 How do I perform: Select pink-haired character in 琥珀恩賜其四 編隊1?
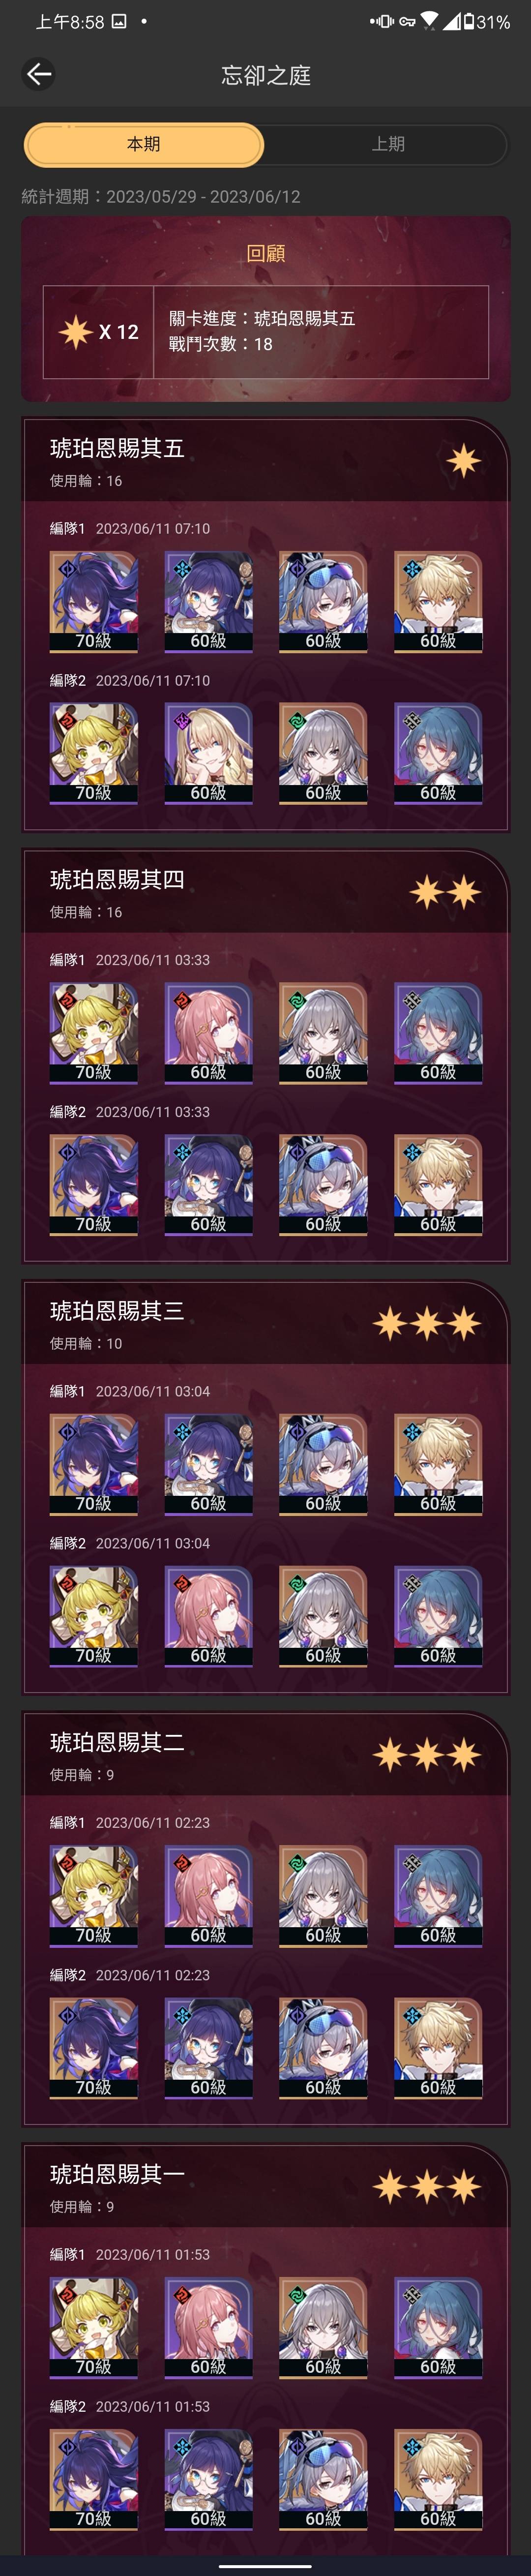pos(208,1032)
